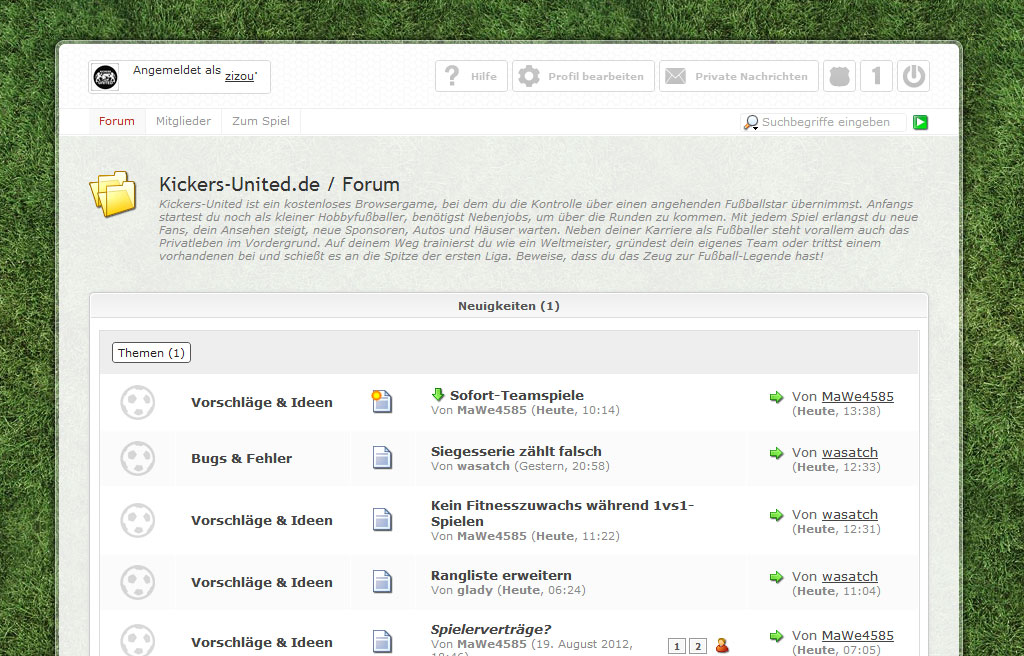Click soccer ball icon in Bugs & Fehler row
The image size is (1024, 656).
point(138,458)
